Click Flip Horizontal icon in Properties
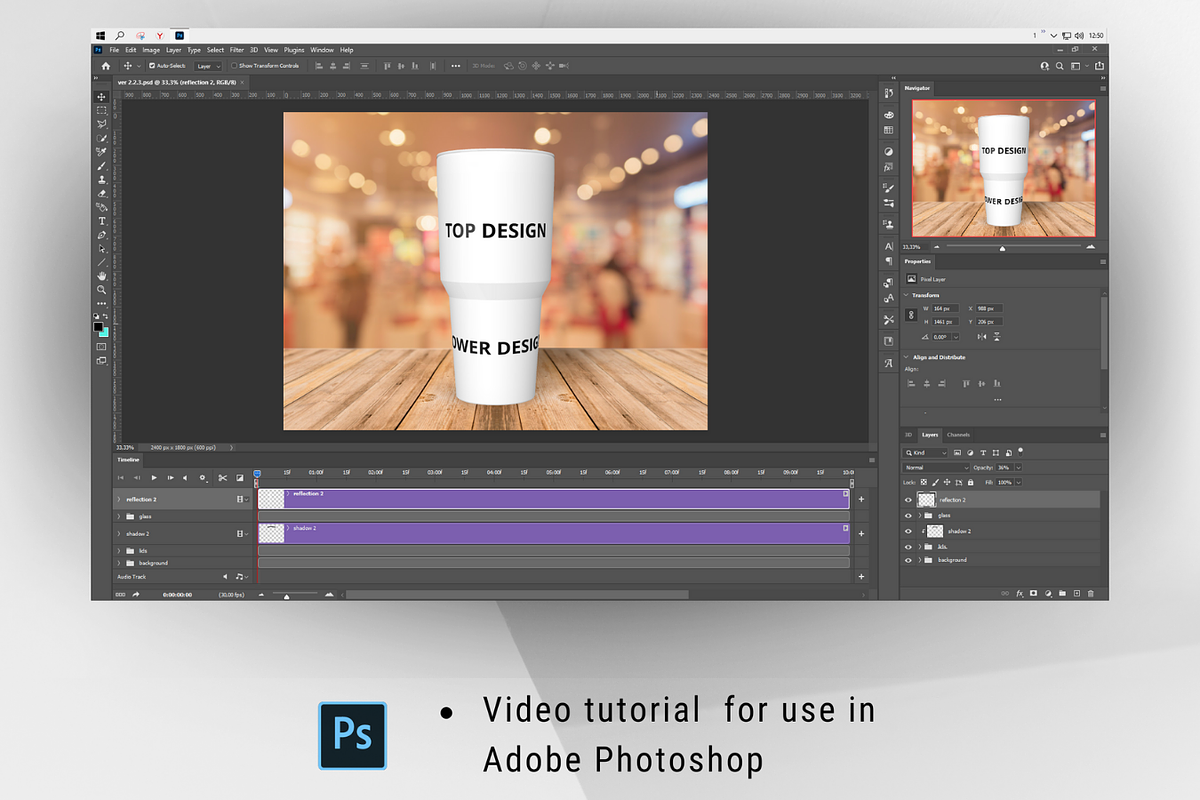The width and height of the screenshot is (1200, 800). tap(981, 337)
